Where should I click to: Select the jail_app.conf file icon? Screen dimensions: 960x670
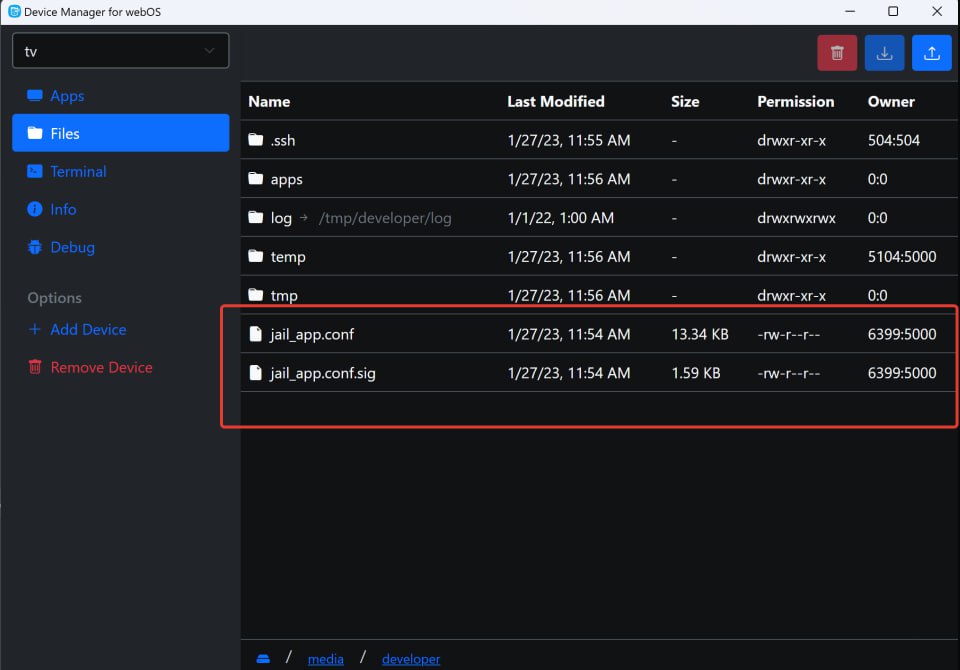(x=256, y=334)
